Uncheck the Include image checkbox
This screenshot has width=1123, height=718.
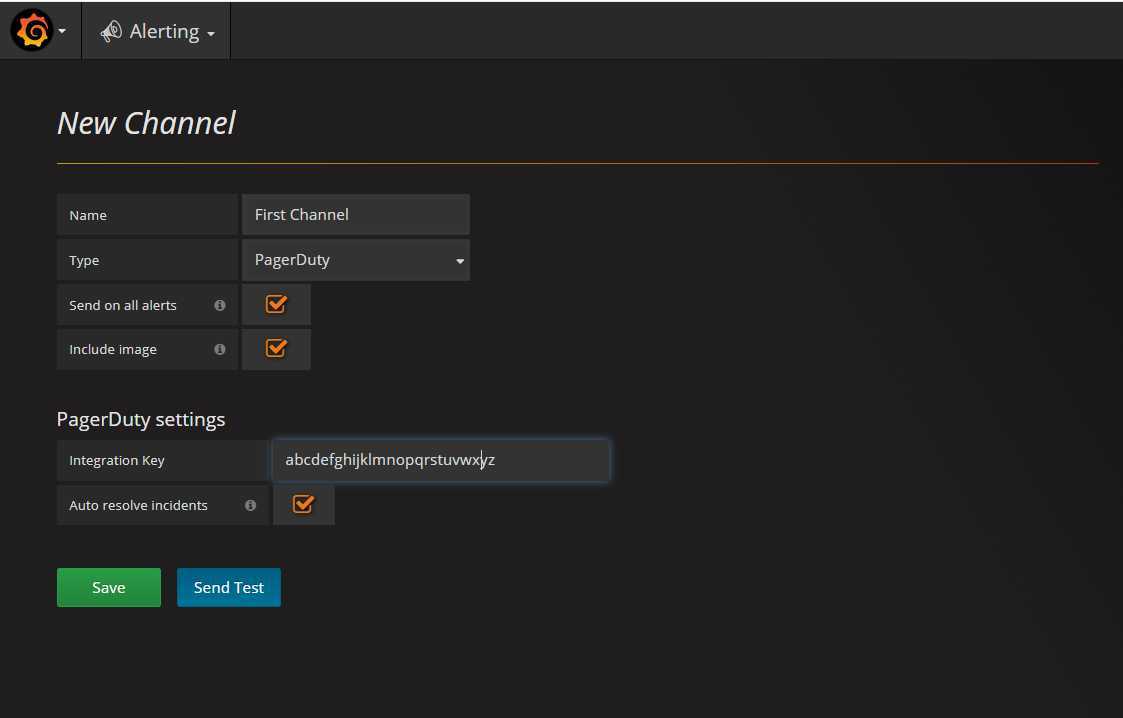[276, 349]
